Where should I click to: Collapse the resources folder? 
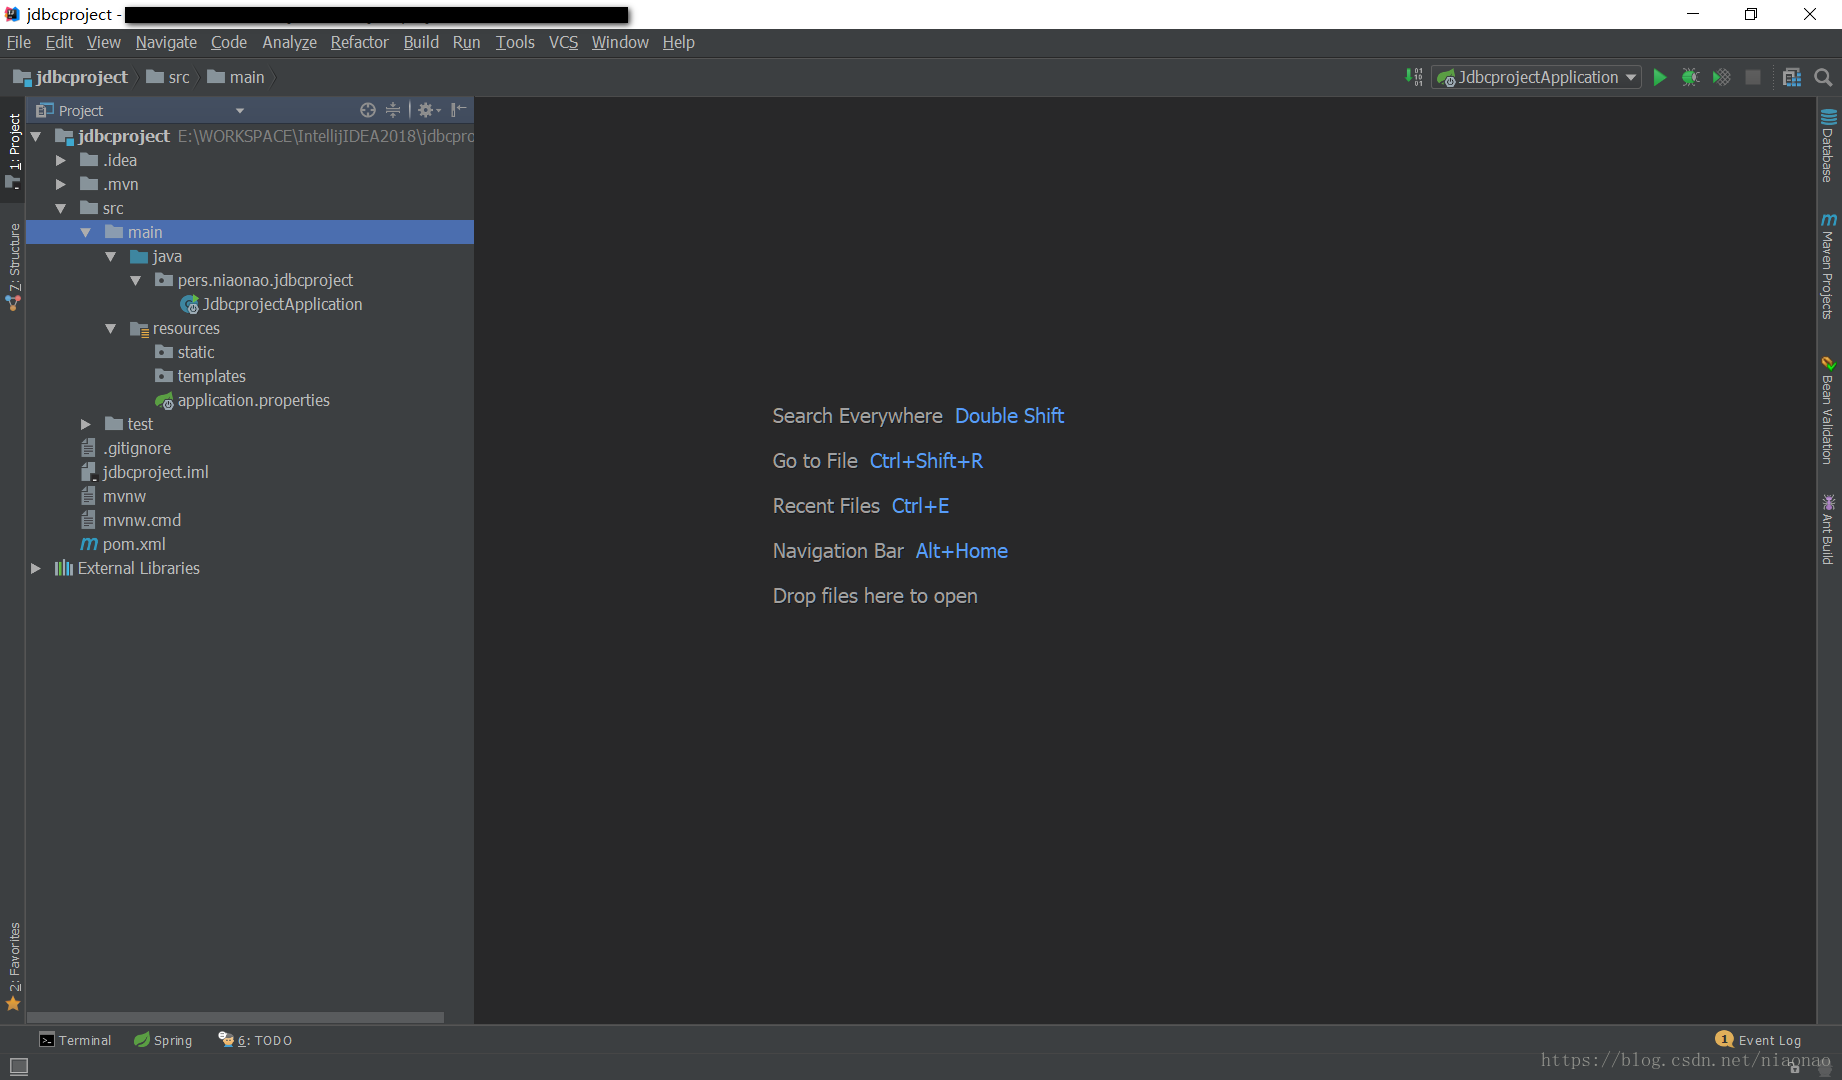(111, 328)
